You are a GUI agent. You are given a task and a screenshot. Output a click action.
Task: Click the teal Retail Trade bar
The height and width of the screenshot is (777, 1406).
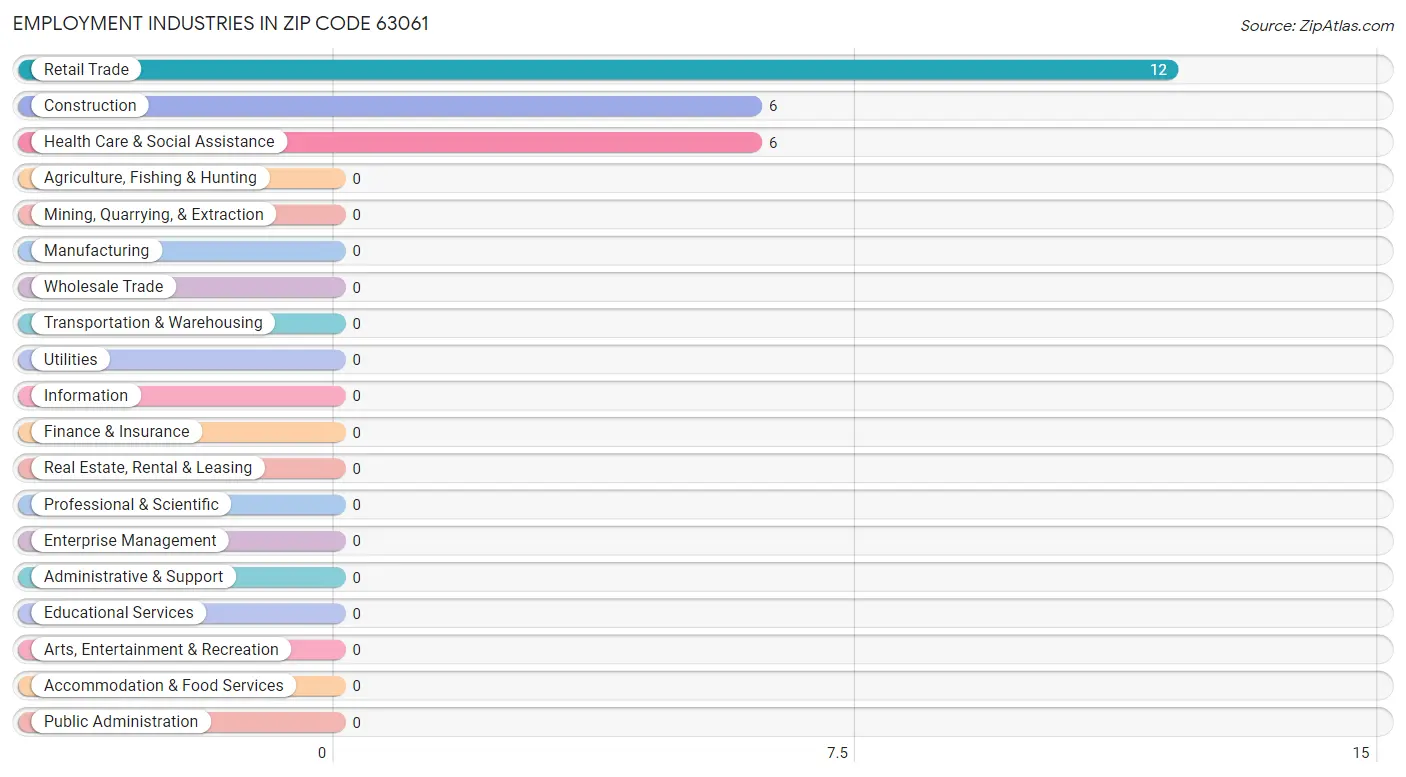coord(598,70)
